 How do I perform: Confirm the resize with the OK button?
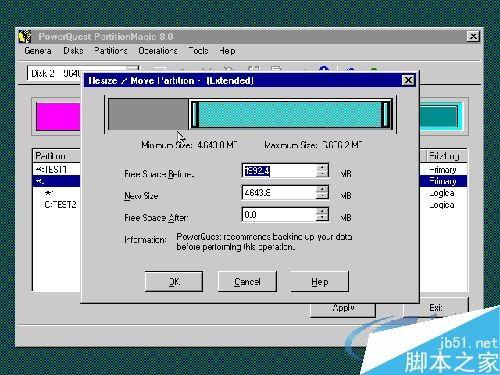coord(174,282)
